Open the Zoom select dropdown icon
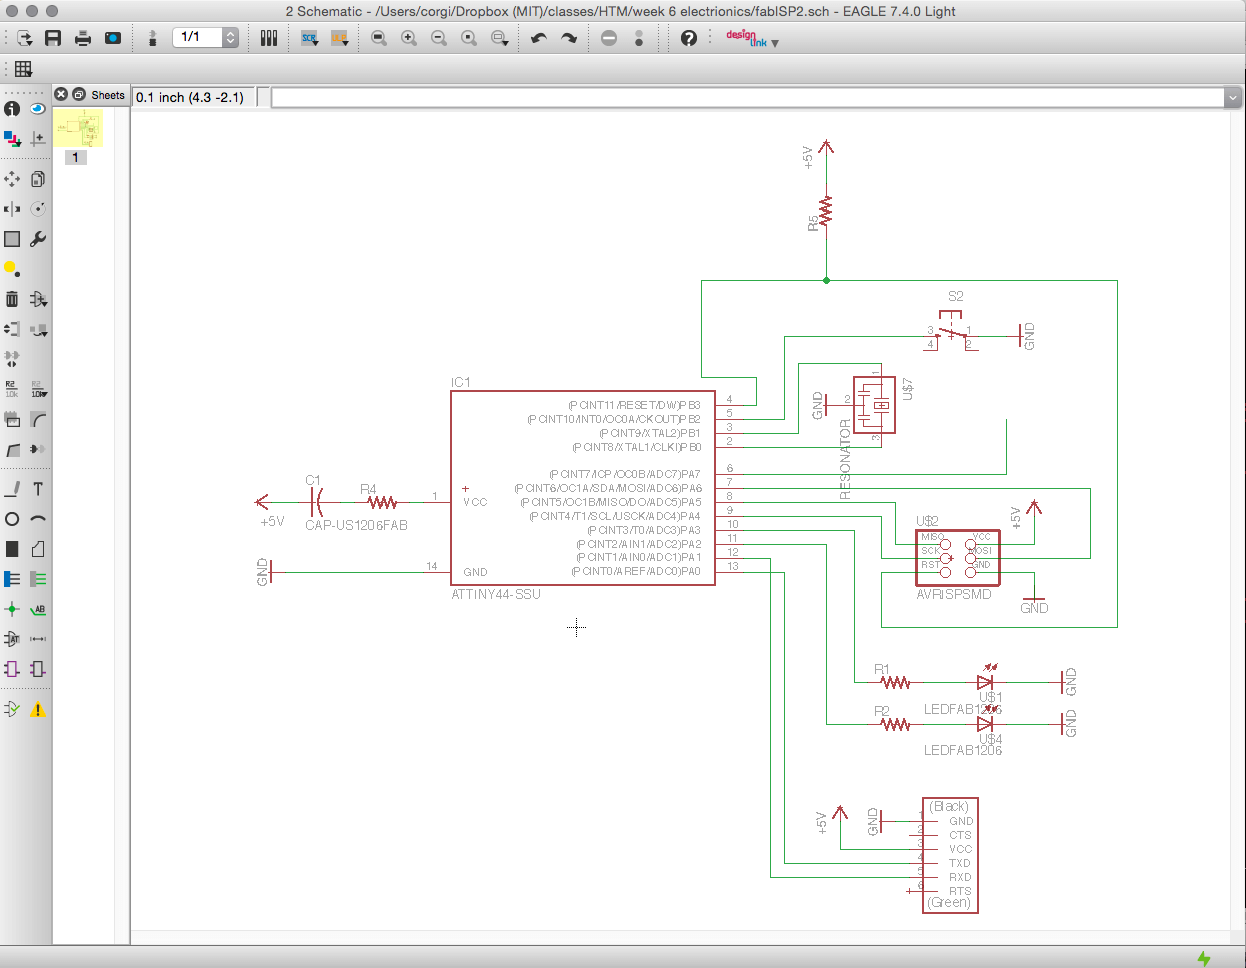The width and height of the screenshot is (1246, 968). click(500, 38)
